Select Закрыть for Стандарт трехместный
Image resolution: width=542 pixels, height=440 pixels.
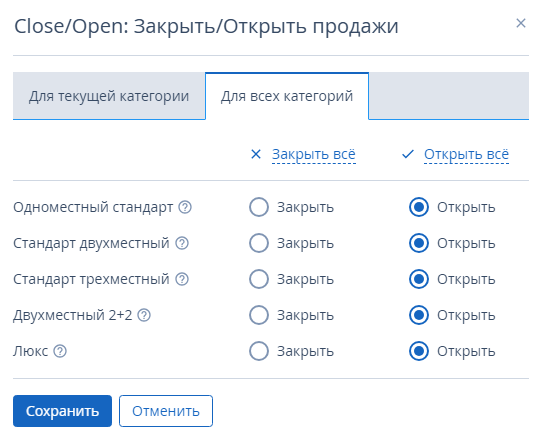coord(259,279)
